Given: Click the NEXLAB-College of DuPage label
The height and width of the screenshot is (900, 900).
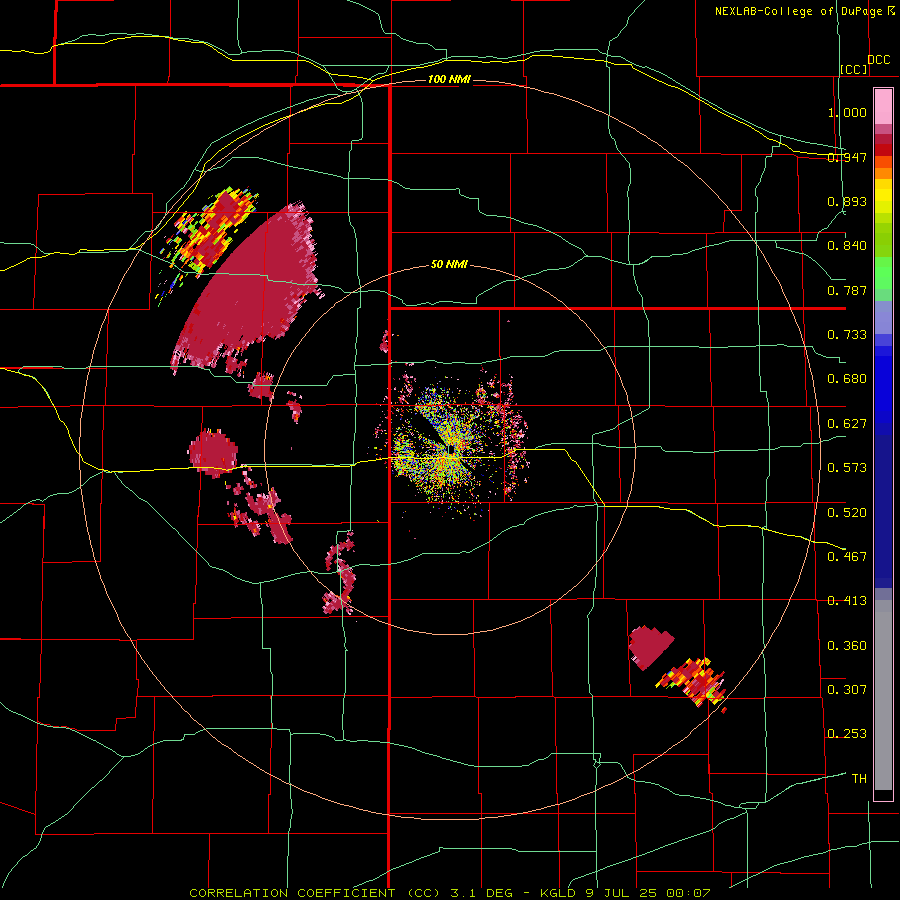Looking at the screenshot, I should click(799, 11).
